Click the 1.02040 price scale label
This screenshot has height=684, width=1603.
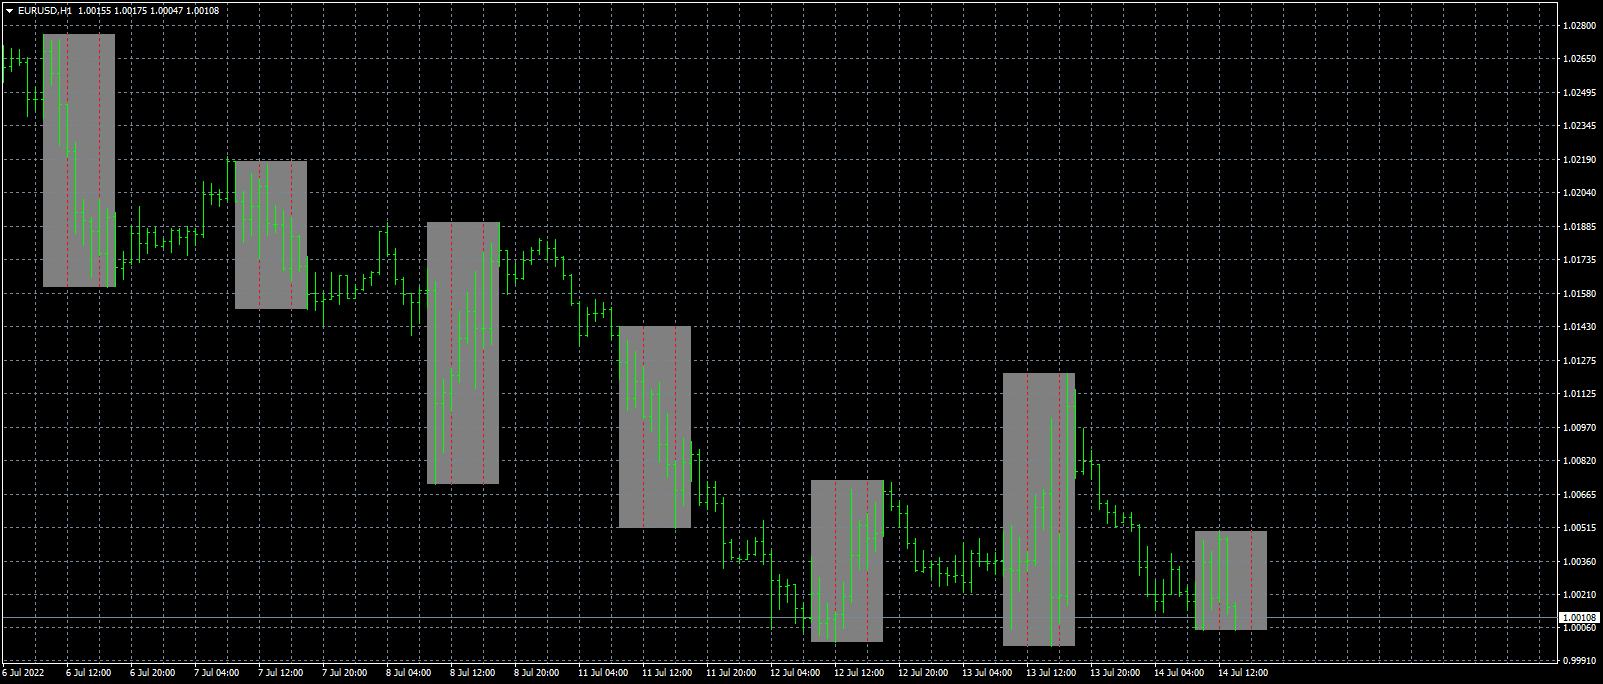(1580, 193)
